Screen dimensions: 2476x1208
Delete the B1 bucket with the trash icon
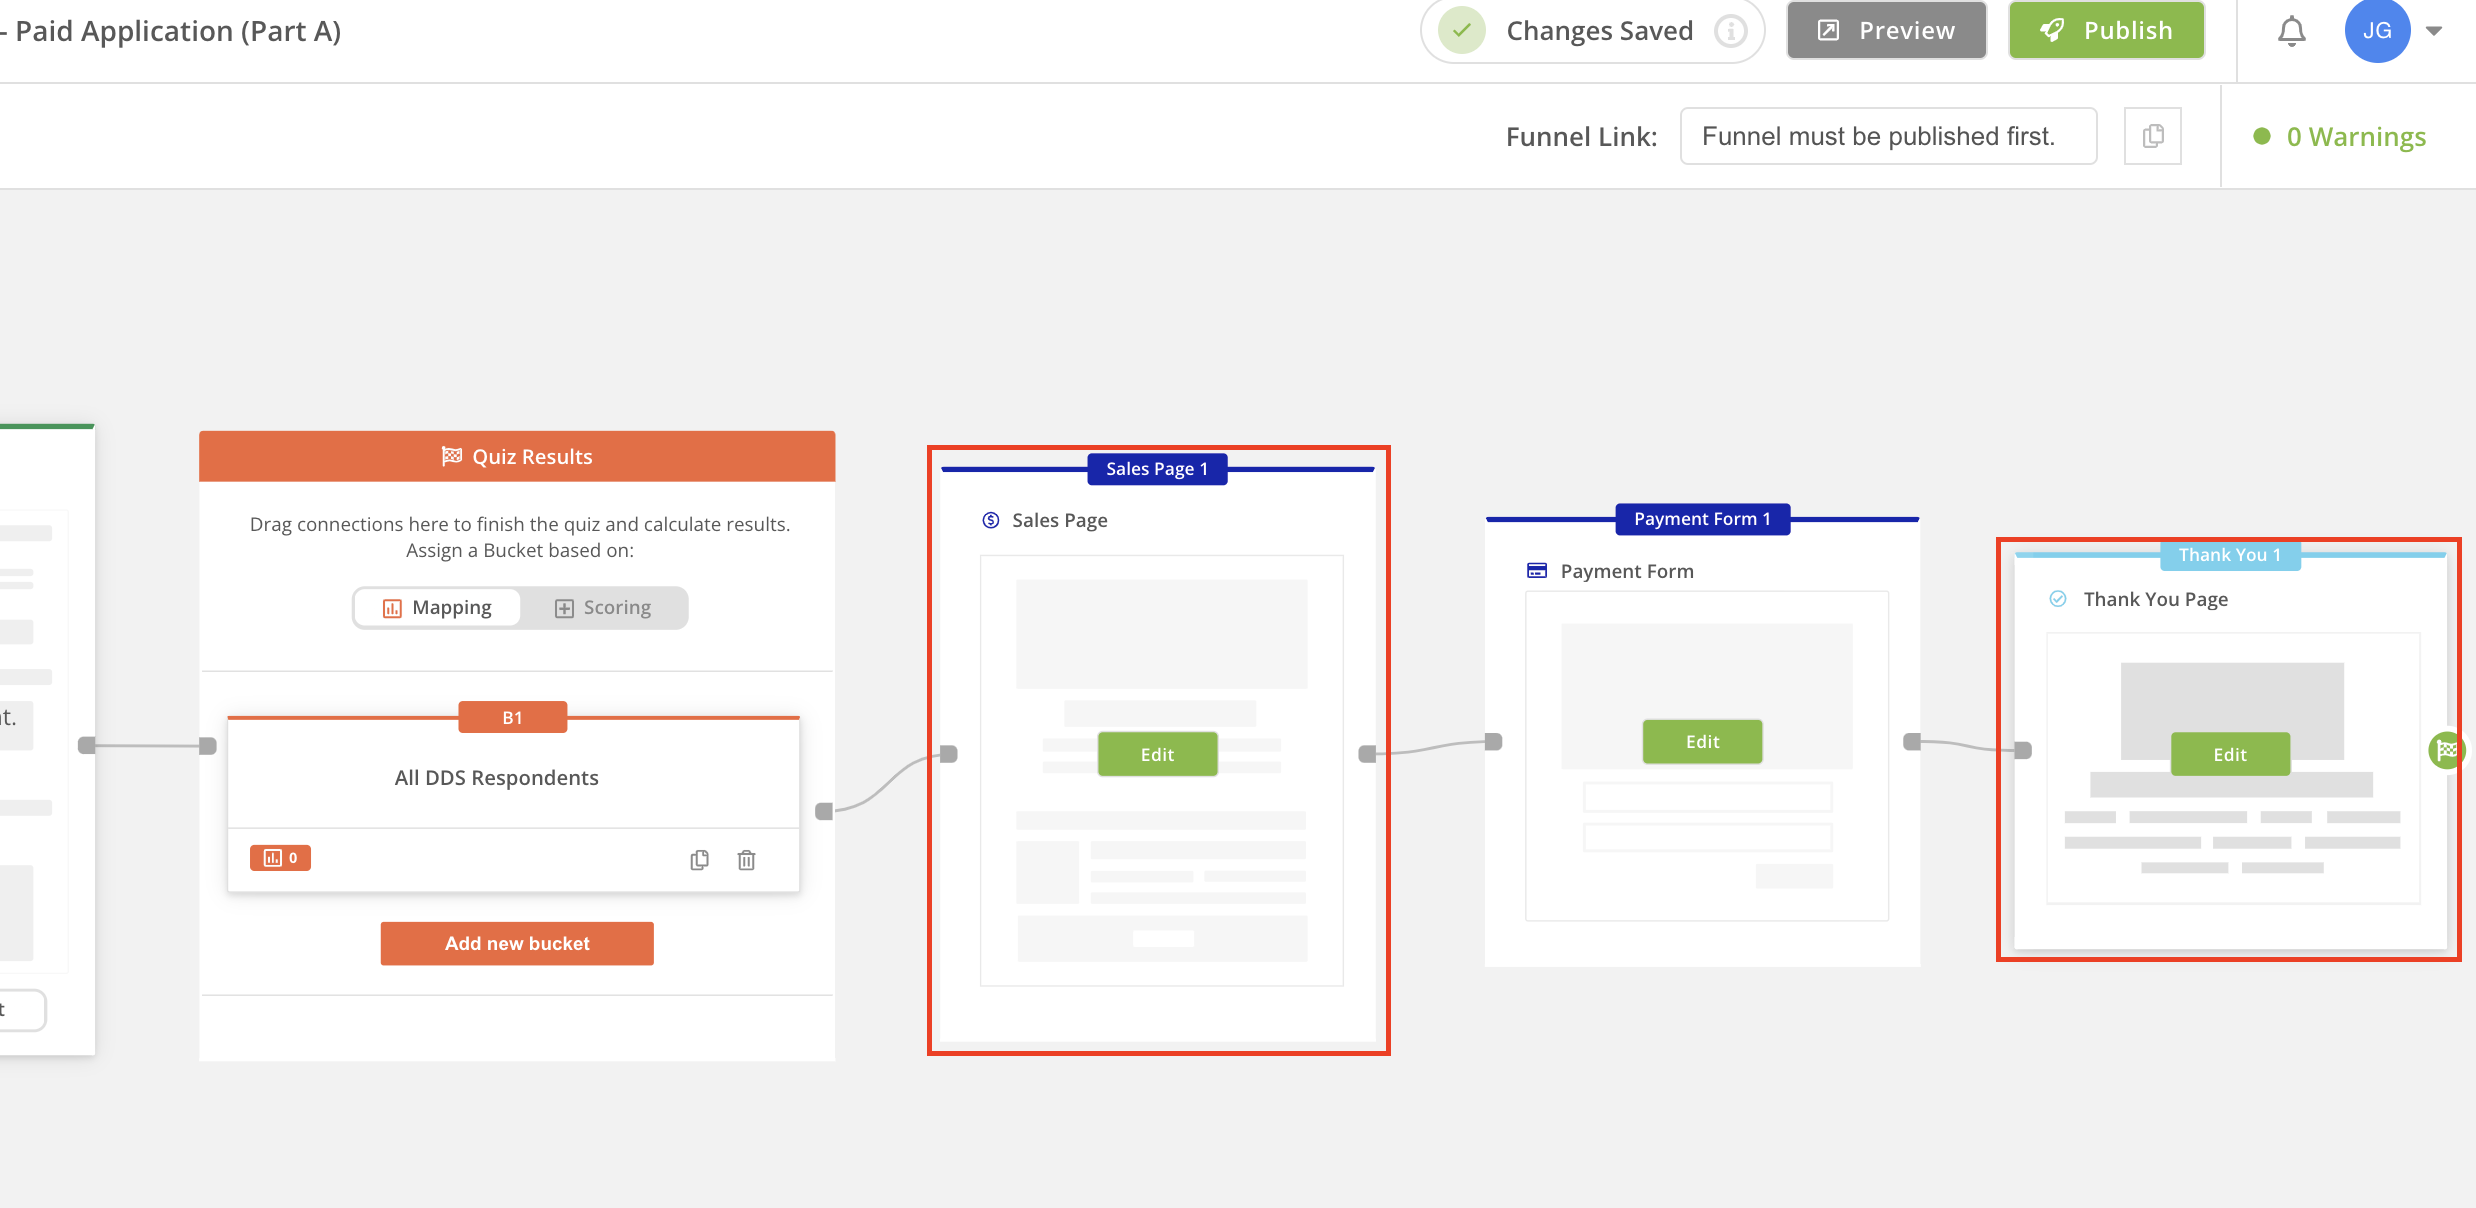click(746, 860)
